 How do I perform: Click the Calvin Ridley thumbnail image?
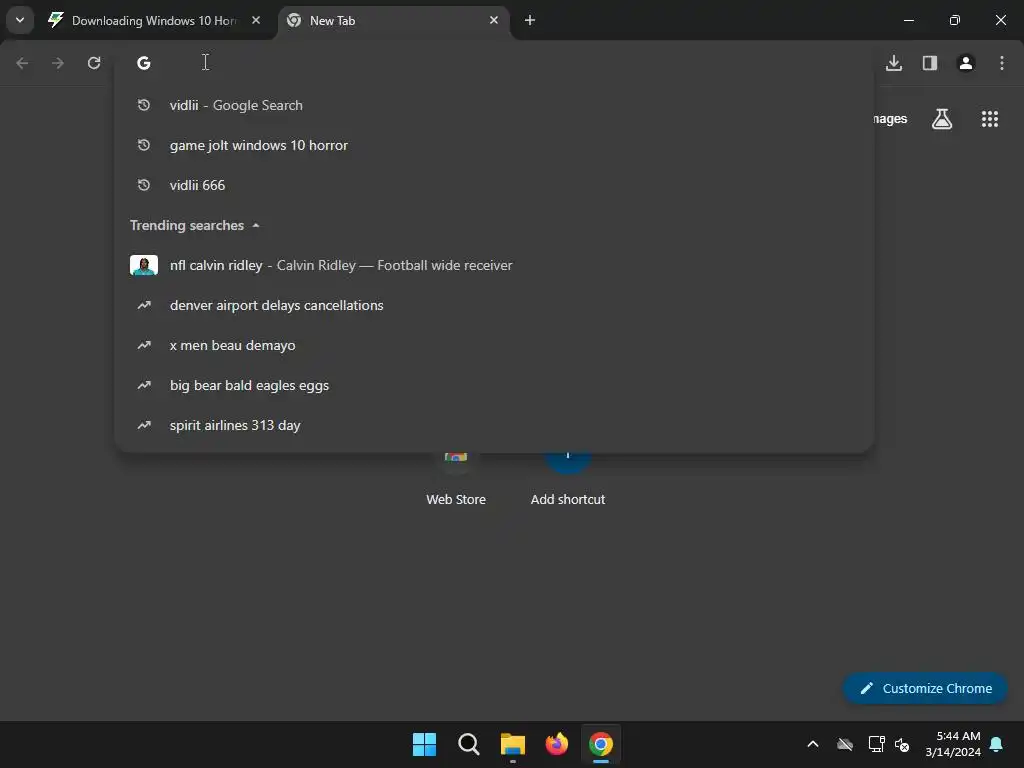point(144,265)
